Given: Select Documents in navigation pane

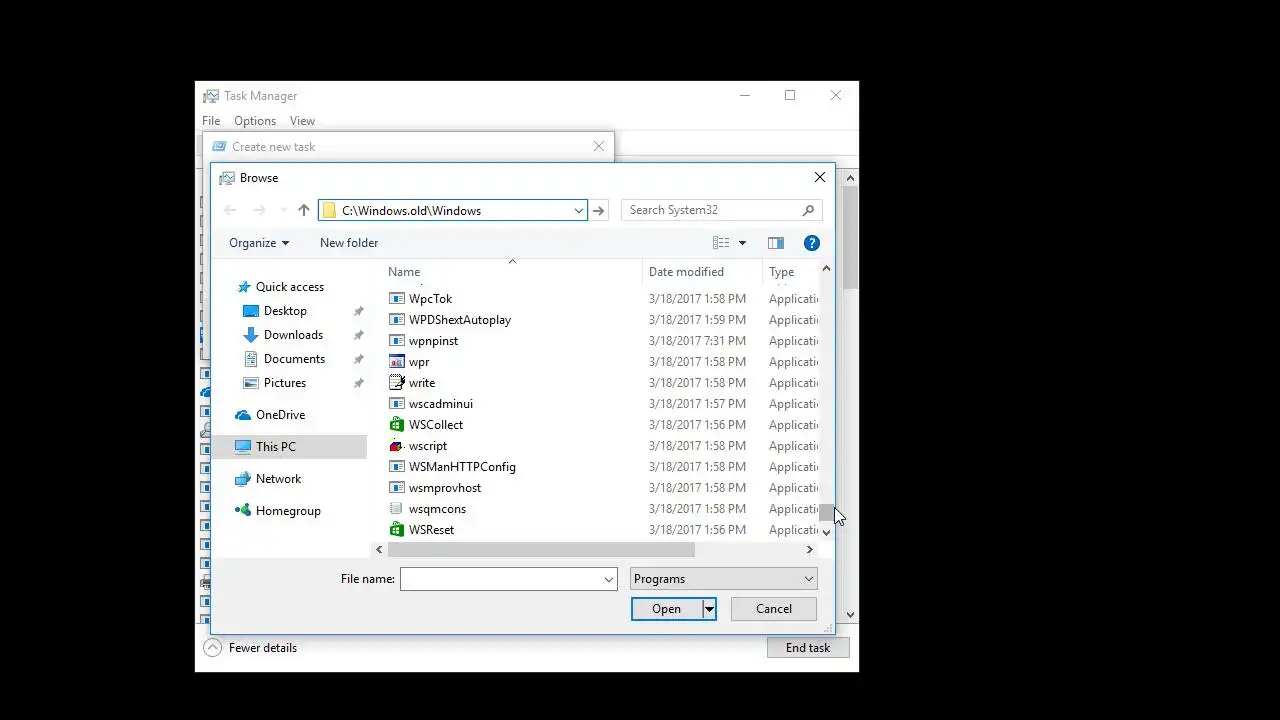Looking at the screenshot, I should tap(294, 359).
